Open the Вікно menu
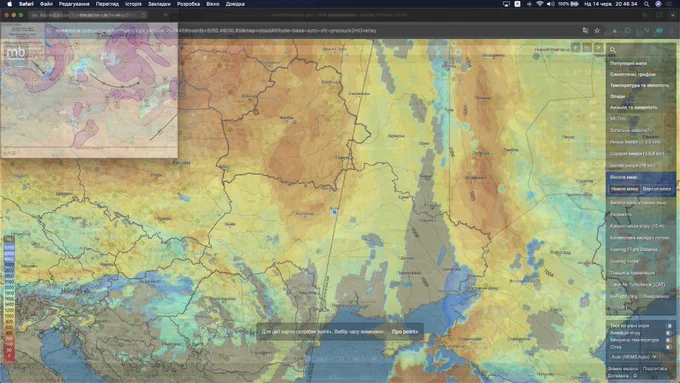 212,4
